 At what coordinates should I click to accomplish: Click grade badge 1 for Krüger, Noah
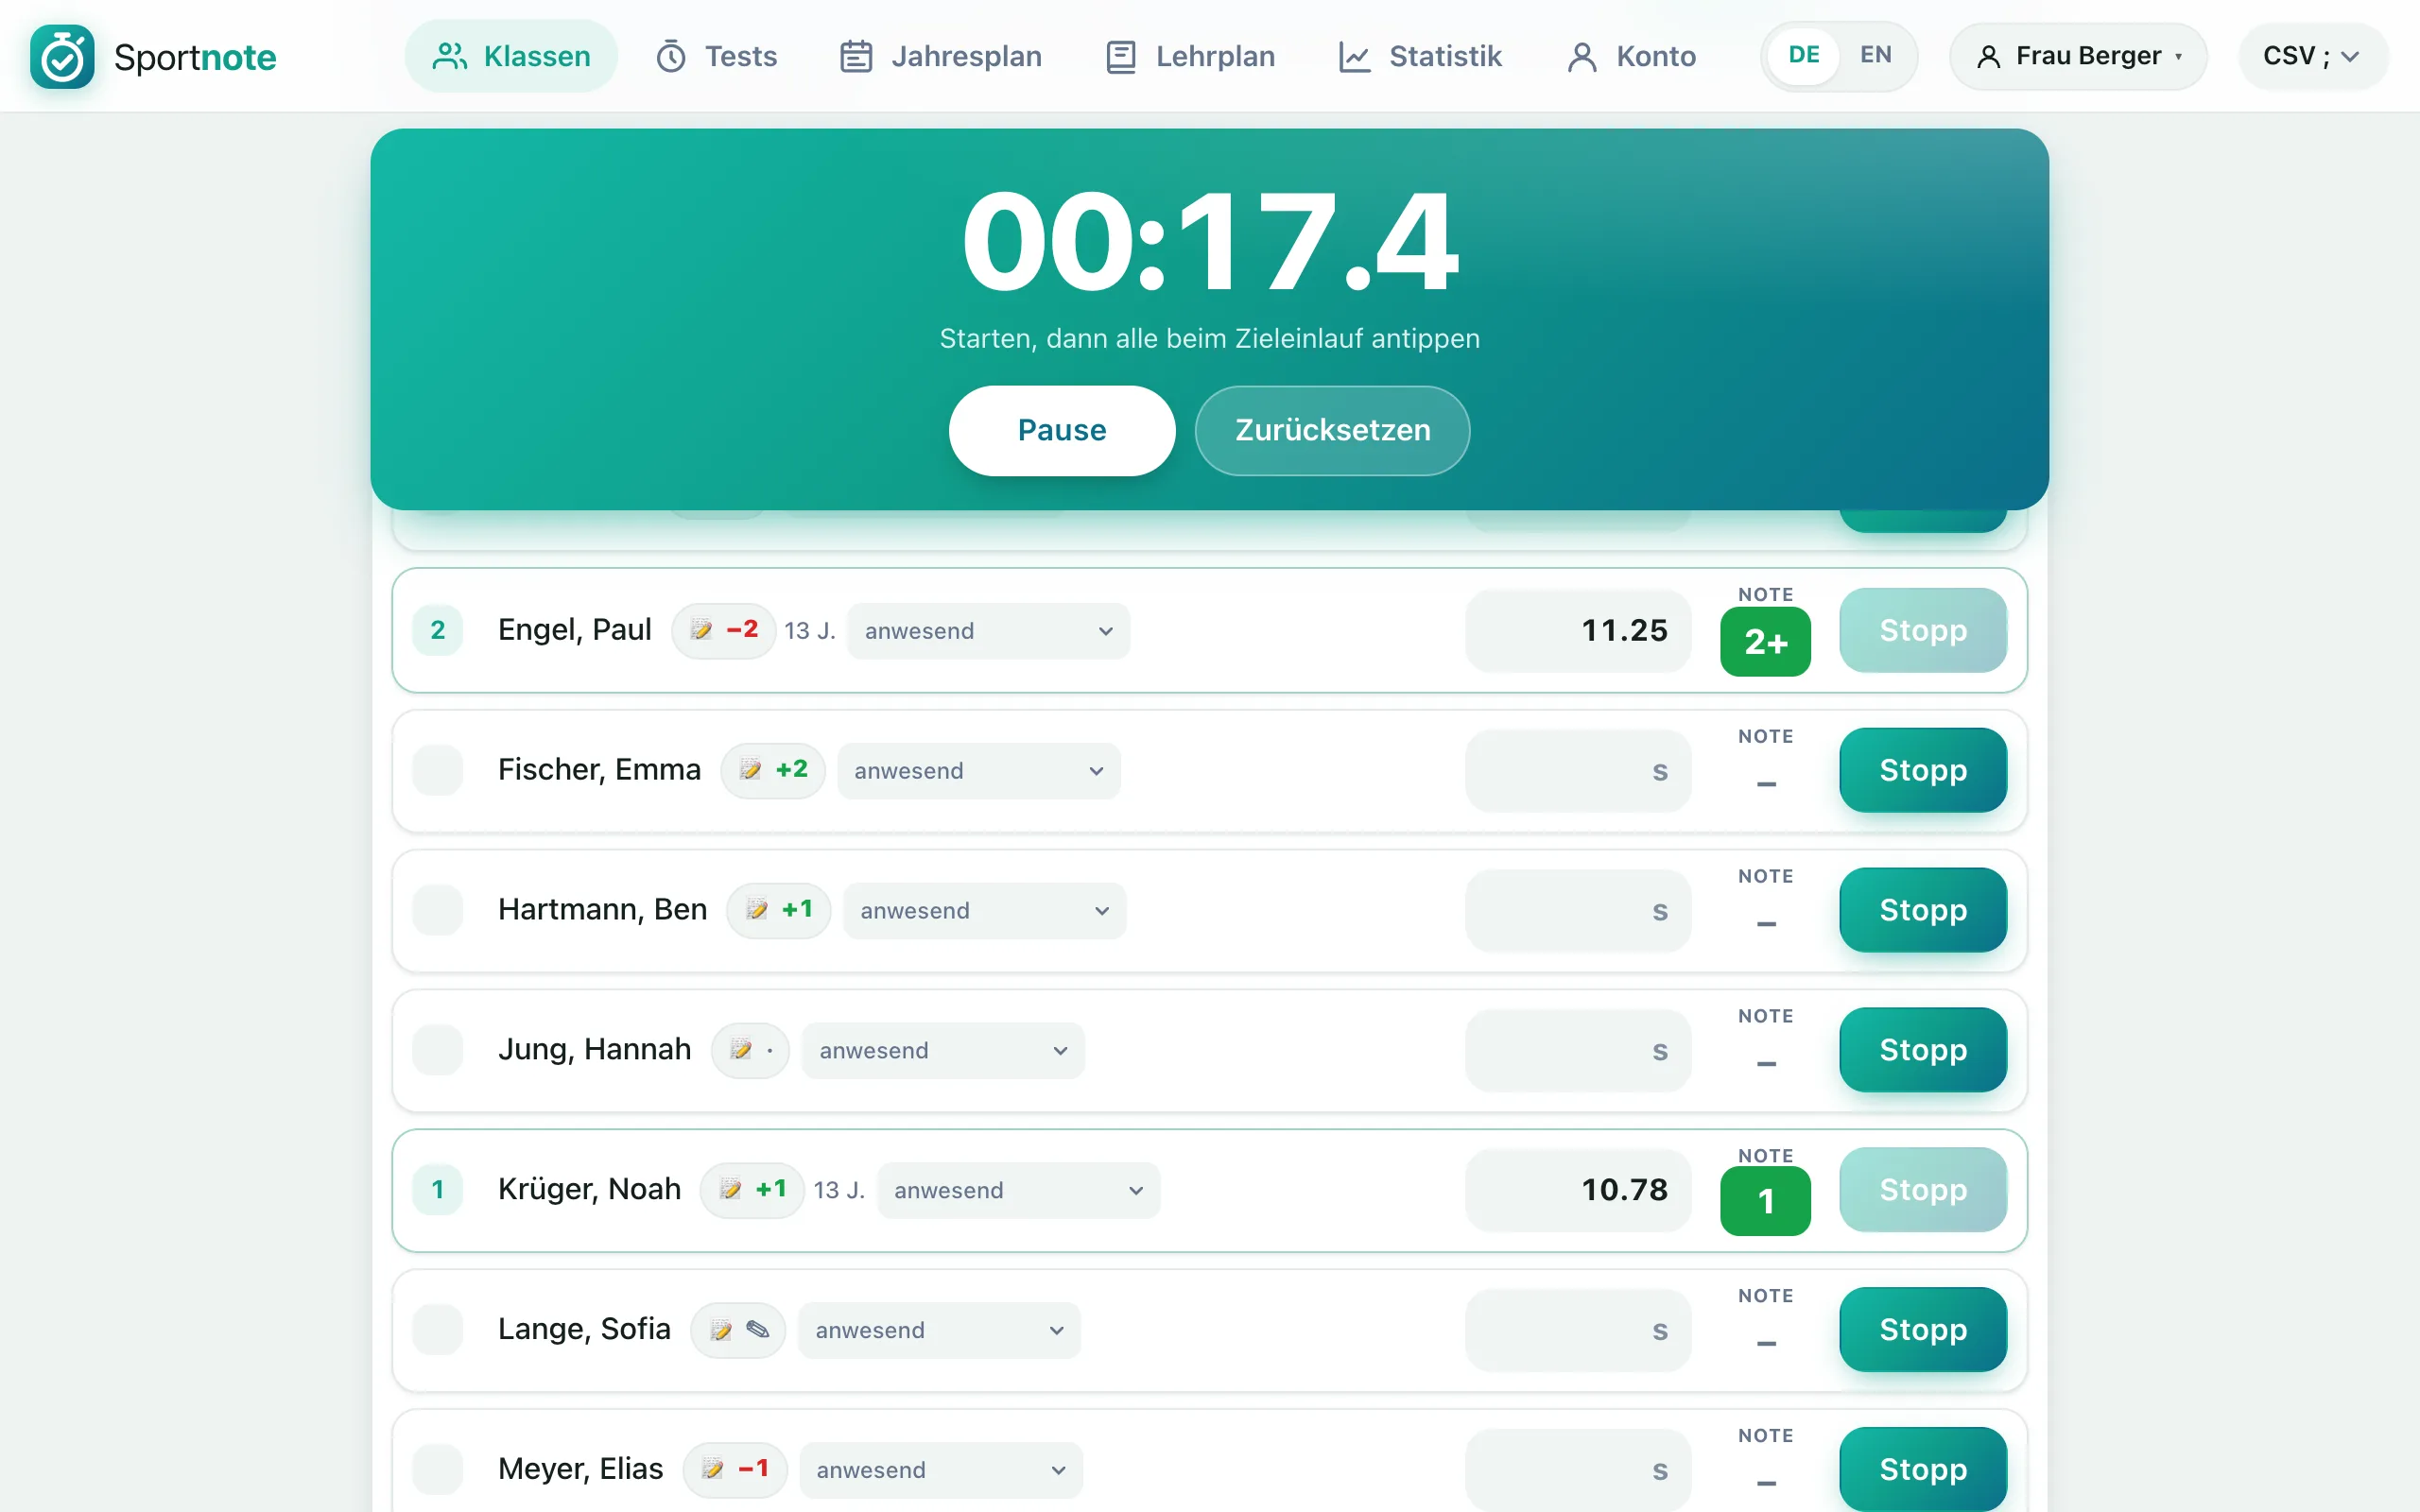point(1765,1201)
